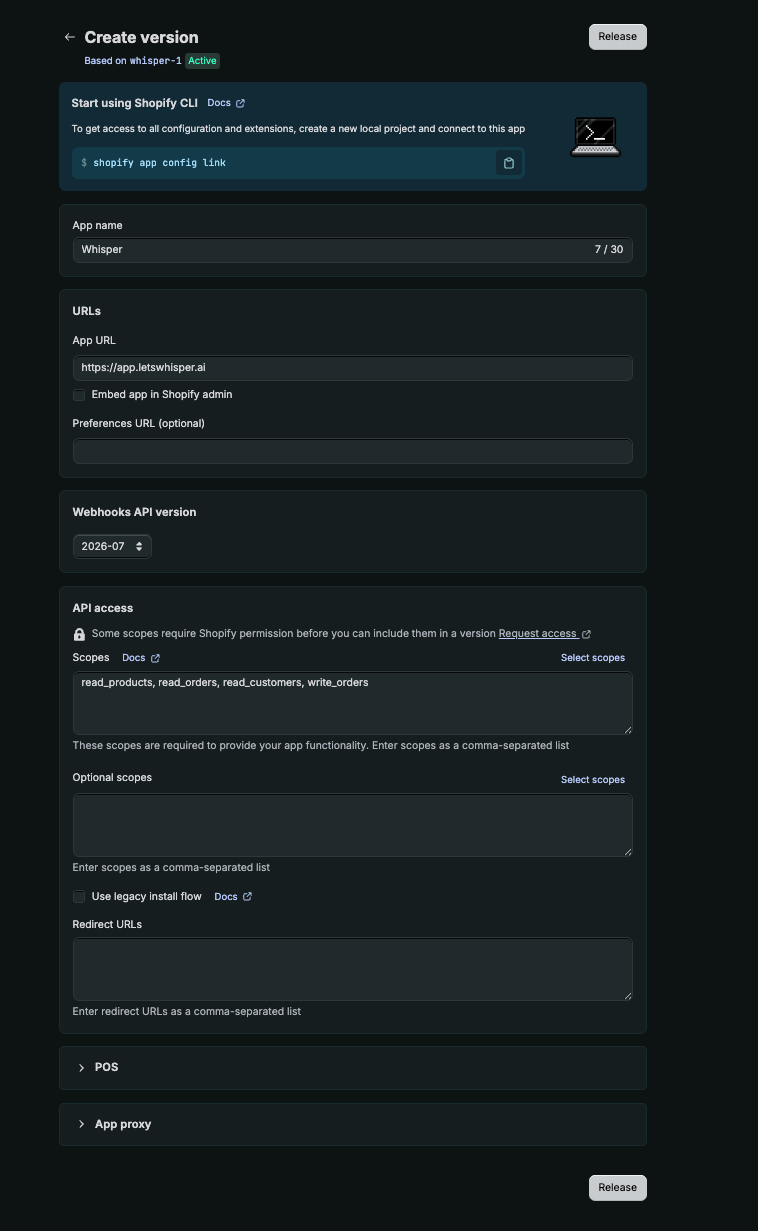This screenshot has height=1231, width=758.
Task: Click the Optional scopes text area
Action: [353, 825]
